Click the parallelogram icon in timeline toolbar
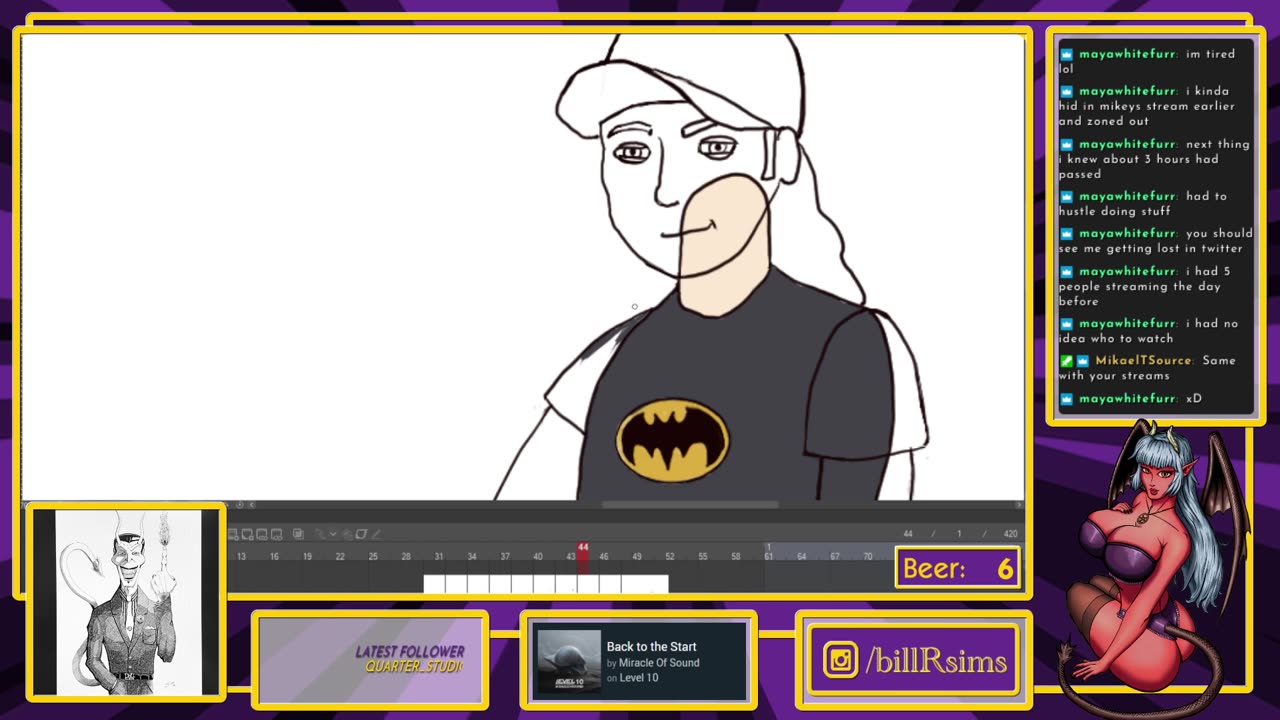This screenshot has height=720, width=1280. click(x=361, y=534)
